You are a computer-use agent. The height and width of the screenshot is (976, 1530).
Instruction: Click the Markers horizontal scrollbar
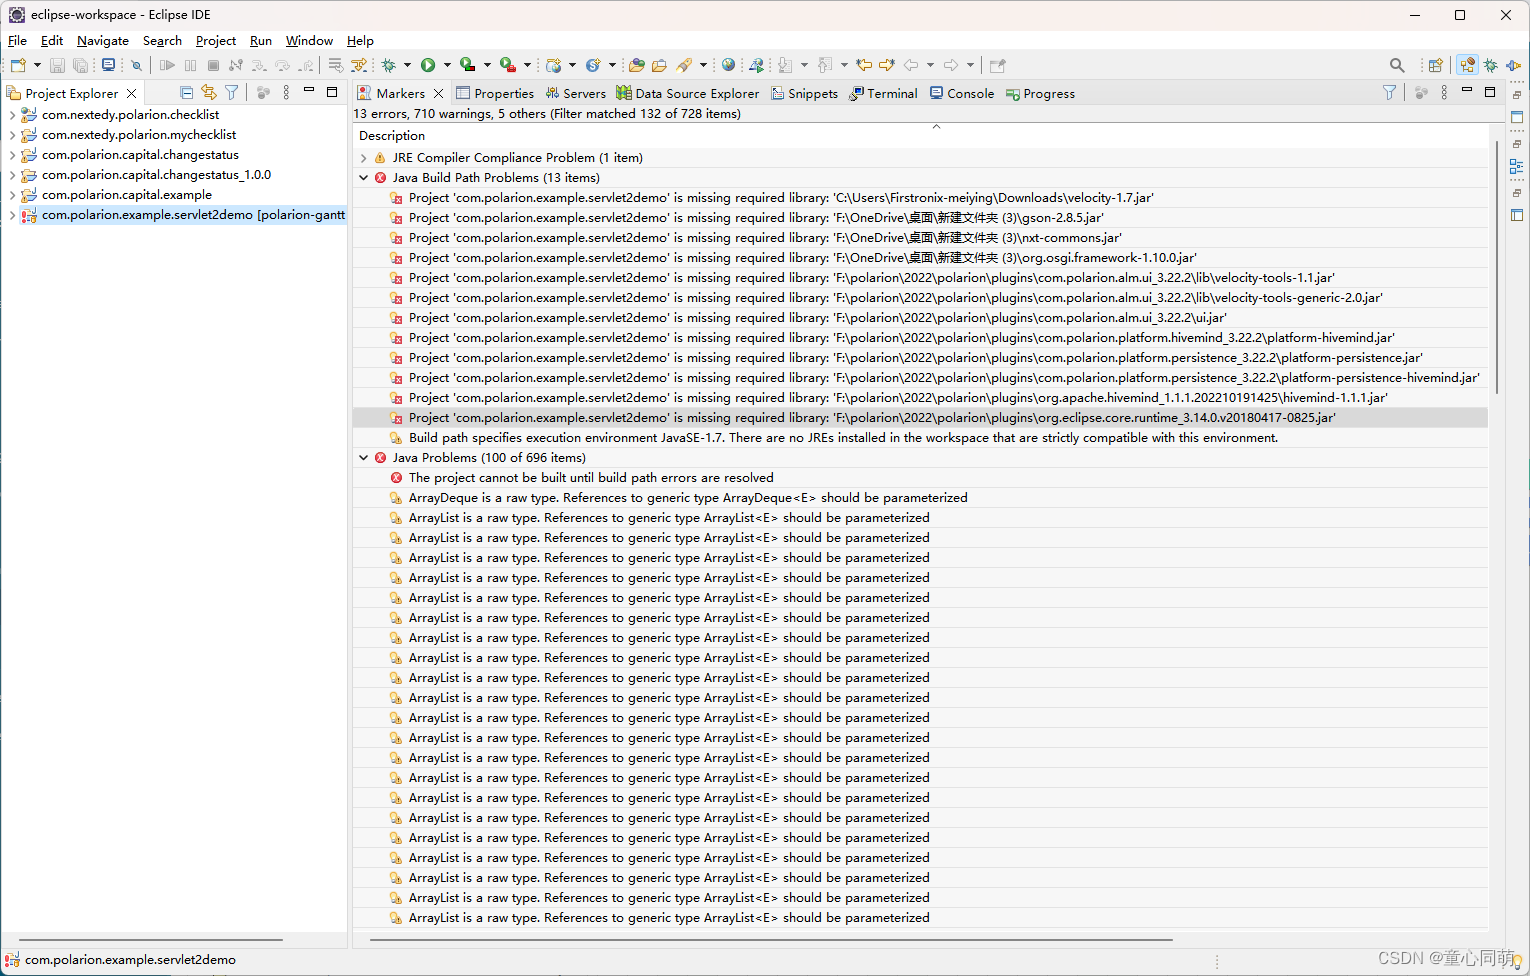point(770,940)
